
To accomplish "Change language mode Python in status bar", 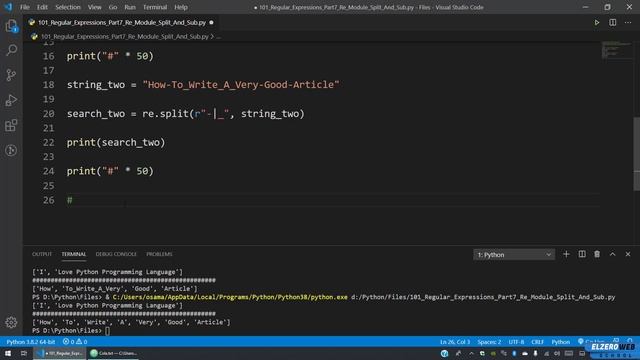I will (x=560, y=342).
